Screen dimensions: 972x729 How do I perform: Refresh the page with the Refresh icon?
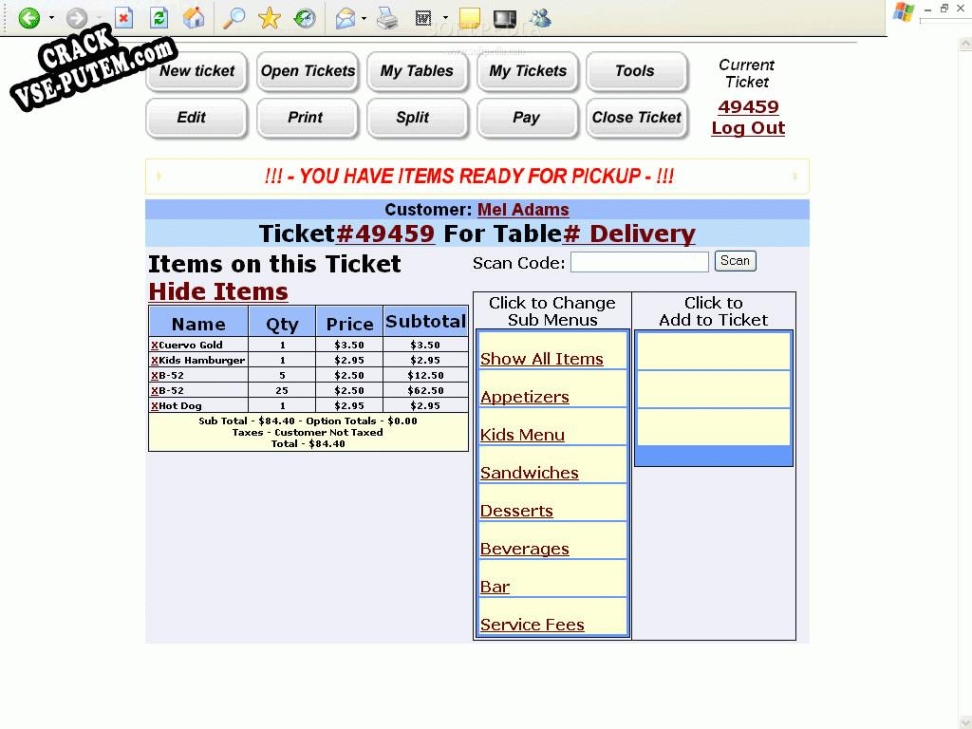point(158,18)
